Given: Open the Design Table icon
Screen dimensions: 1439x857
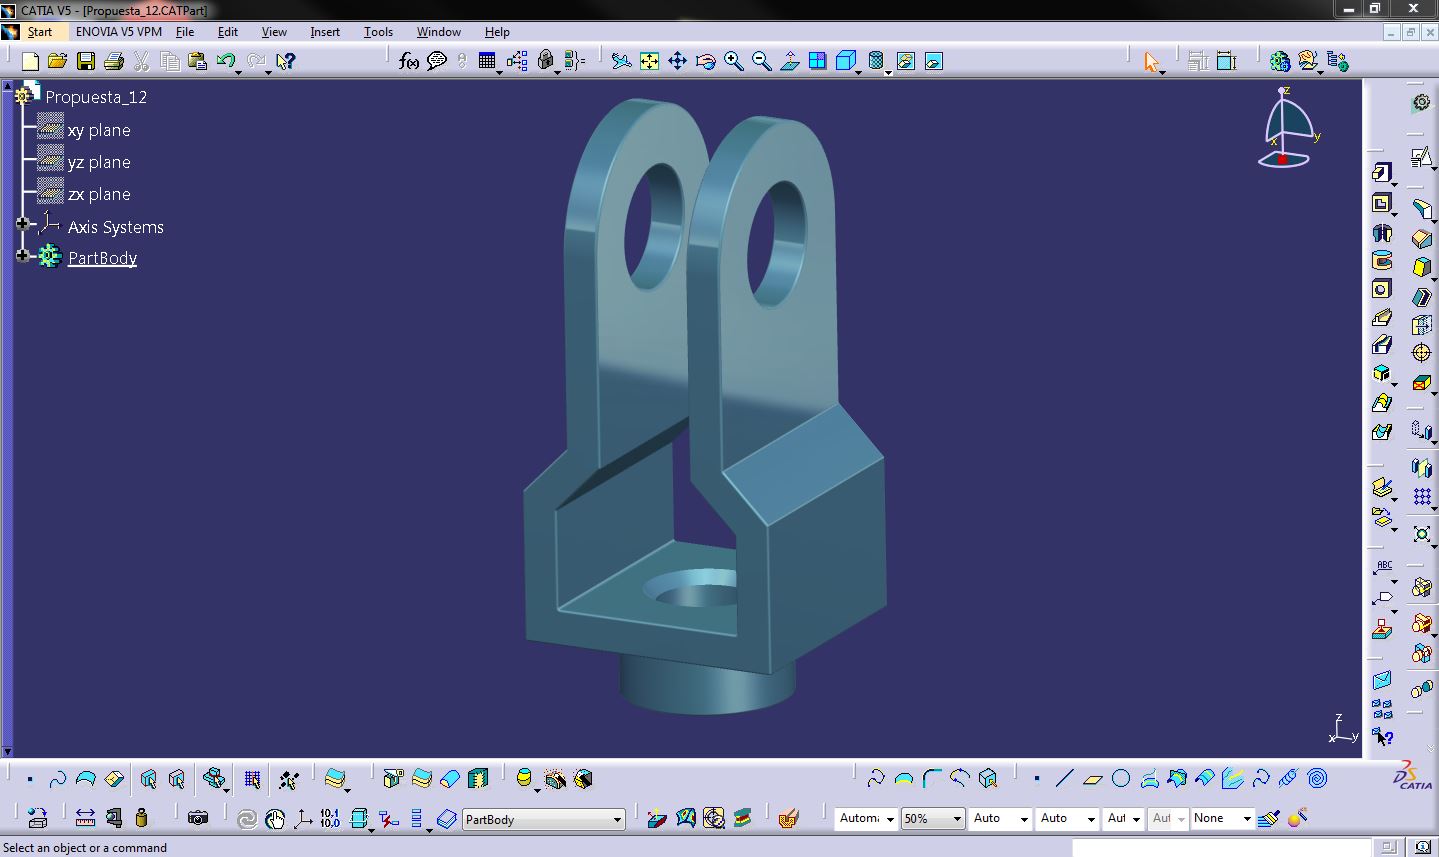Looking at the screenshot, I should point(487,61).
